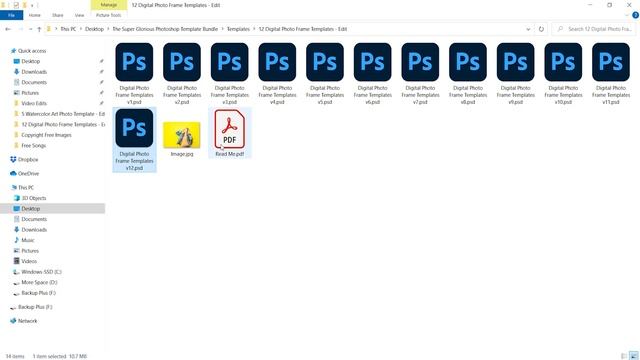640x360 pixels.
Task: Open Music under This PC
Action: click(28, 240)
